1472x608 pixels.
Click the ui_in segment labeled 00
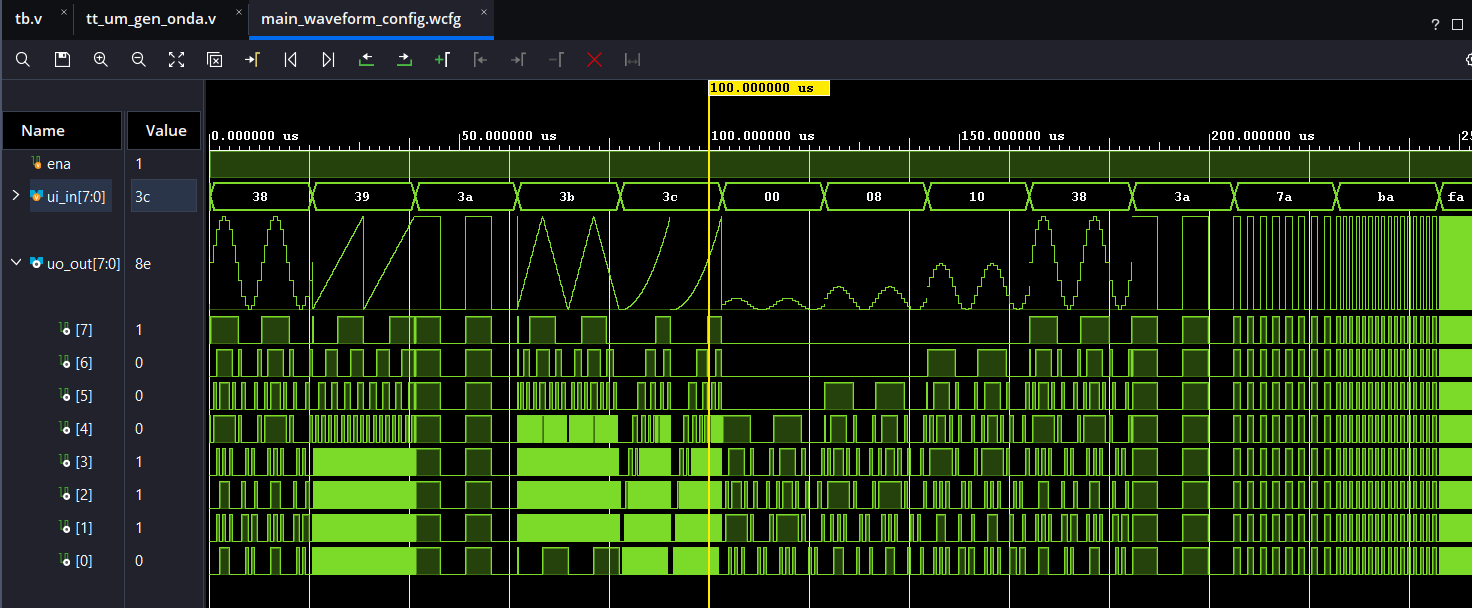(772, 197)
